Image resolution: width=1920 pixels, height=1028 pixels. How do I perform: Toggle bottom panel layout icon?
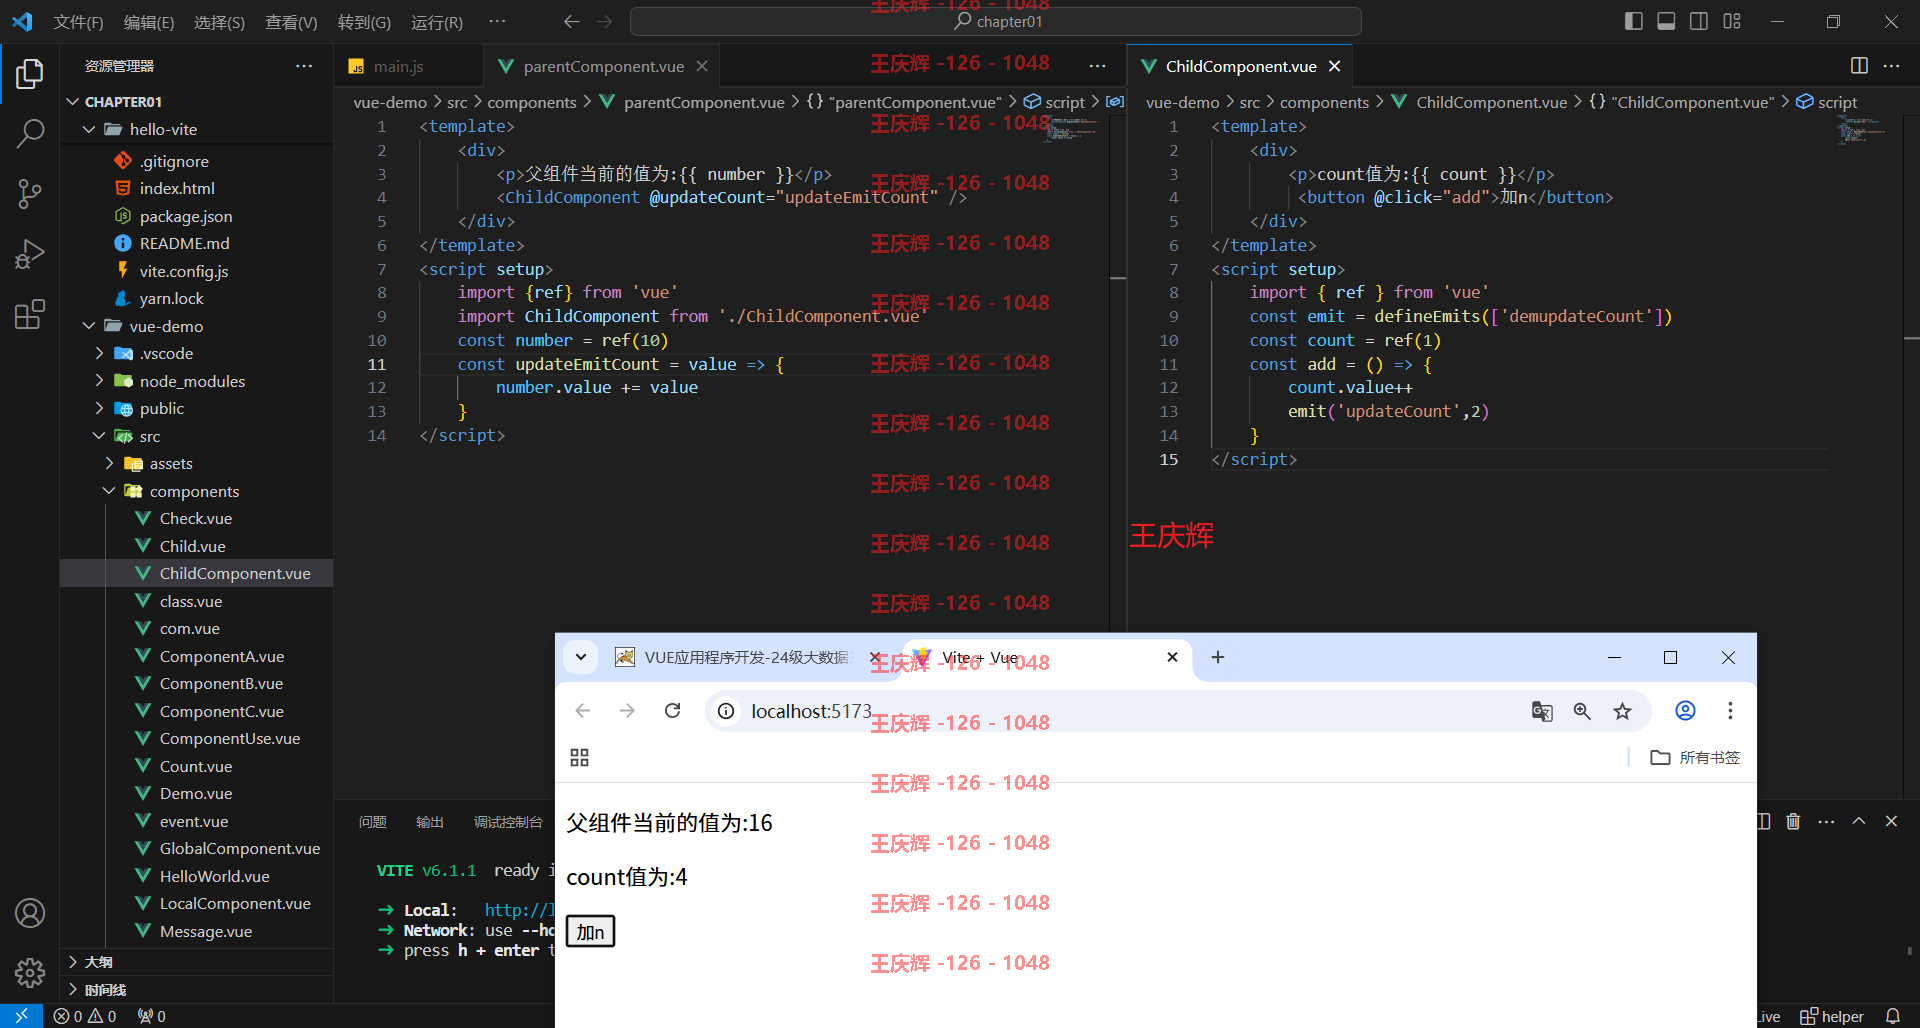click(x=1666, y=21)
